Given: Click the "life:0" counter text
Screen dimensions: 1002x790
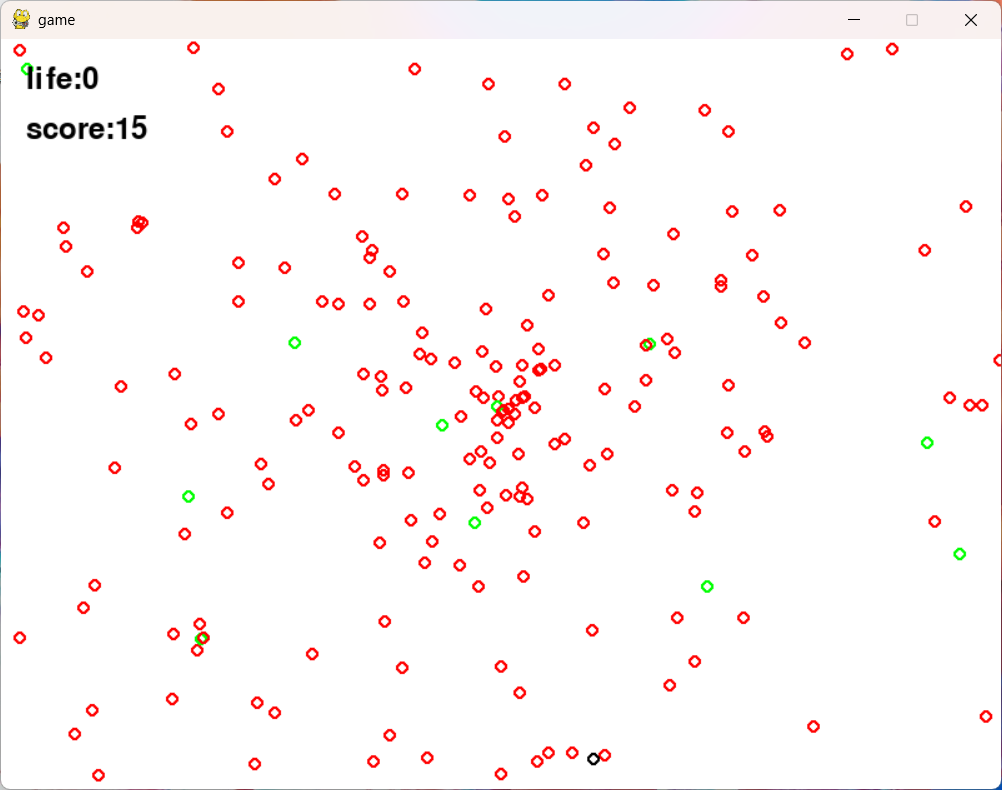Looking at the screenshot, I should [x=62, y=79].
